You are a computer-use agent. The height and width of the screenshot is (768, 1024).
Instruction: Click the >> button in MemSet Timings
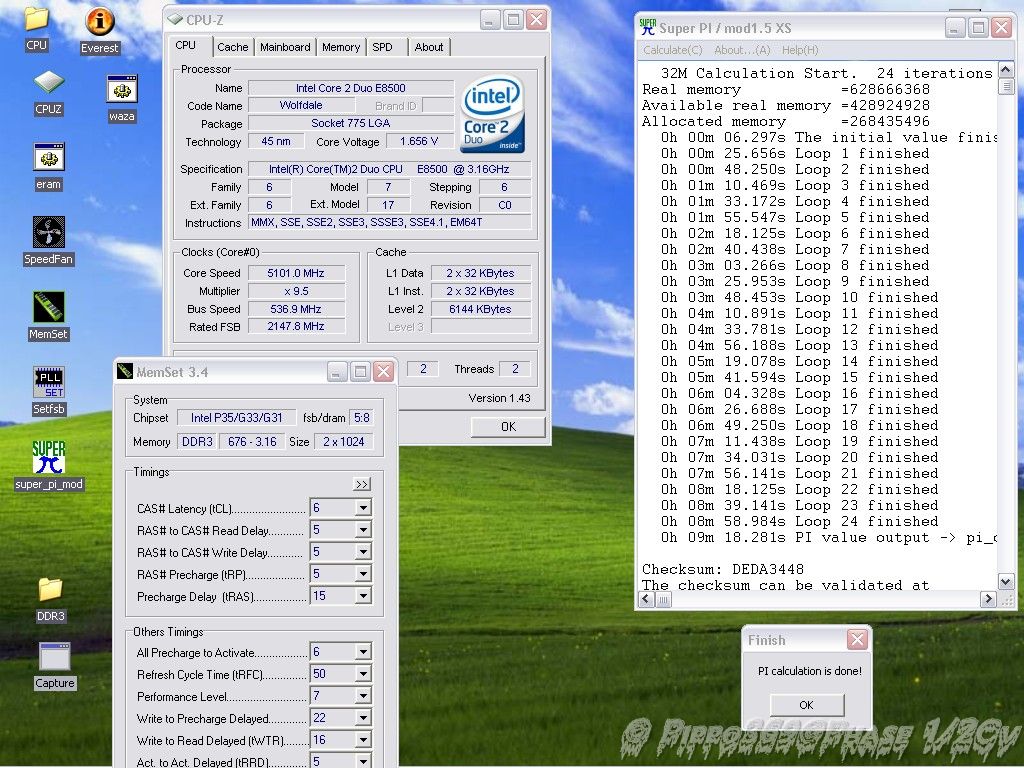(x=362, y=484)
